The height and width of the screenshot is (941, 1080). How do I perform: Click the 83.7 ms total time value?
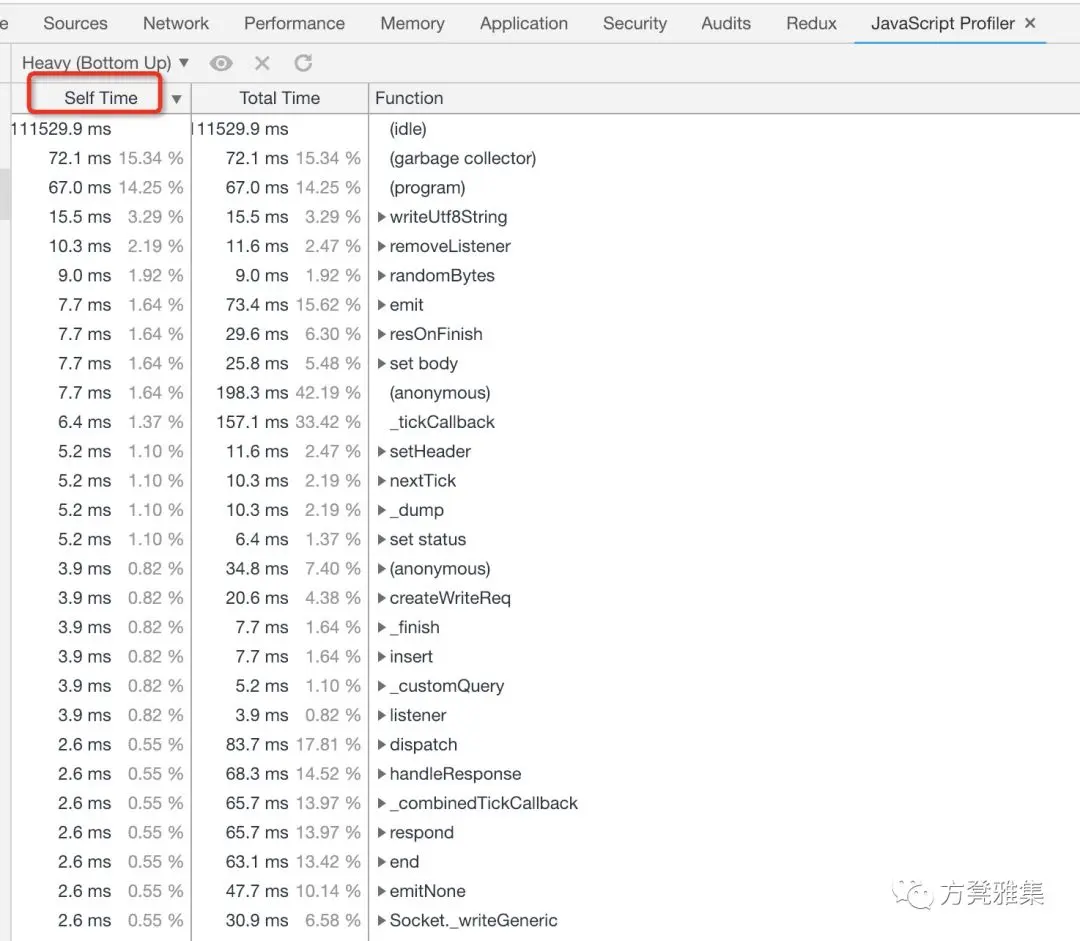(257, 745)
